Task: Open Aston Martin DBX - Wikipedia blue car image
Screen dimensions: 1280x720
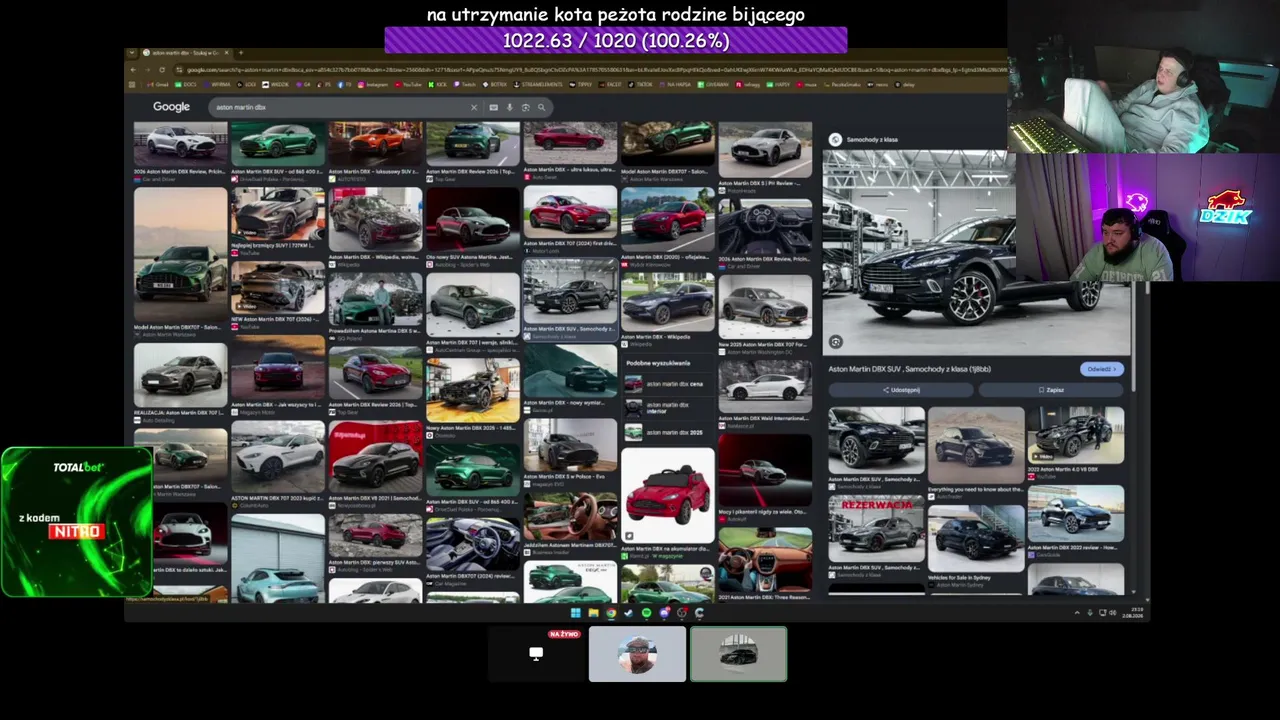Action: tap(668, 301)
